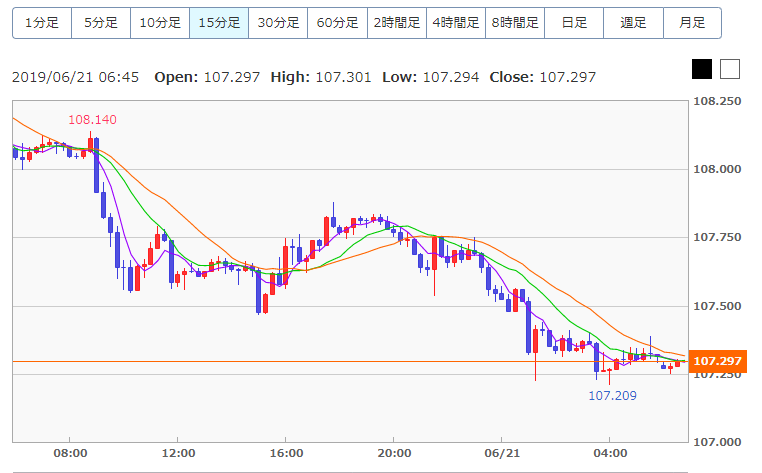Select the 1分足 timeframe tab

(x=41, y=23)
